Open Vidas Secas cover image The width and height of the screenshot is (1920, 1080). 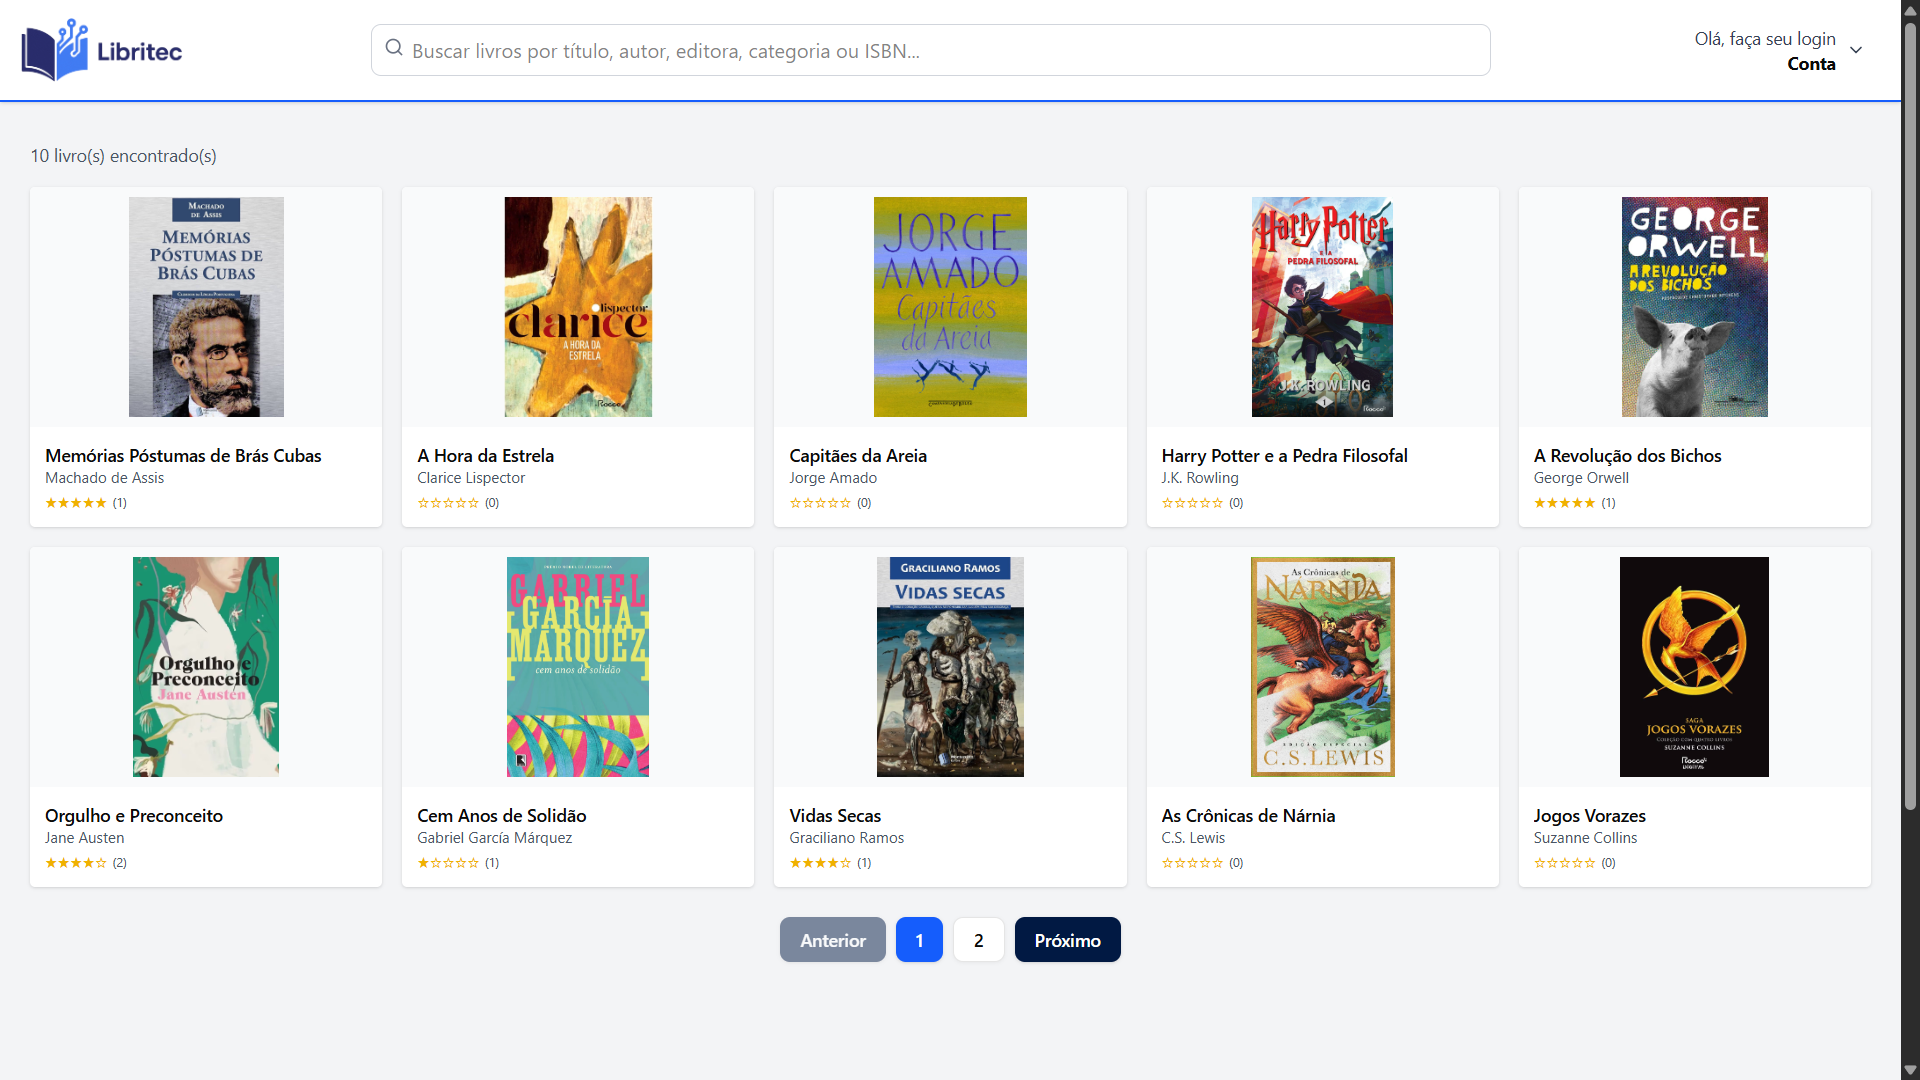tap(950, 667)
